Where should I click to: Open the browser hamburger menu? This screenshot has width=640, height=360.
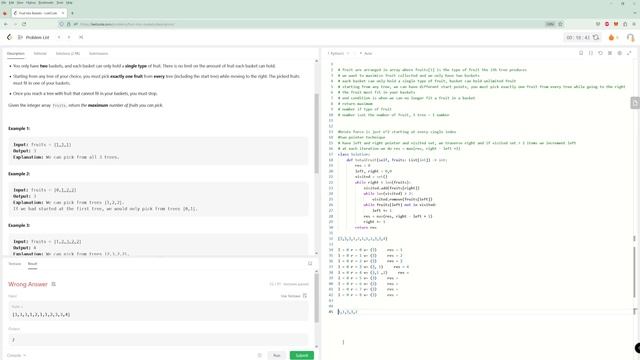click(x=634, y=24)
